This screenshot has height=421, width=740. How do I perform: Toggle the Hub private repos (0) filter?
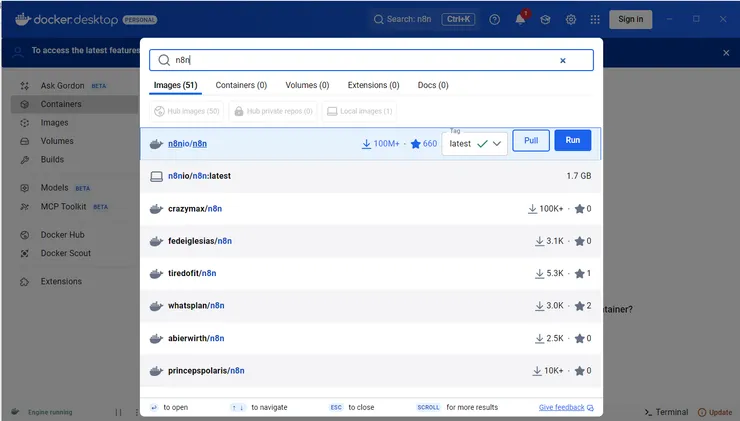pos(272,111)
